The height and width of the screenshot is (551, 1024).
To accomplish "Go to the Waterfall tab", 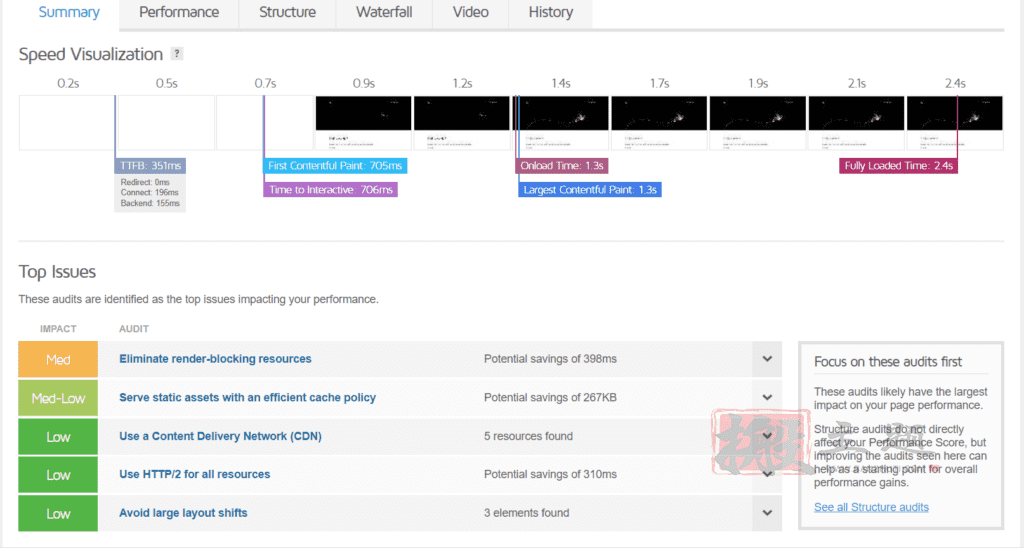I will pos(384,12).
